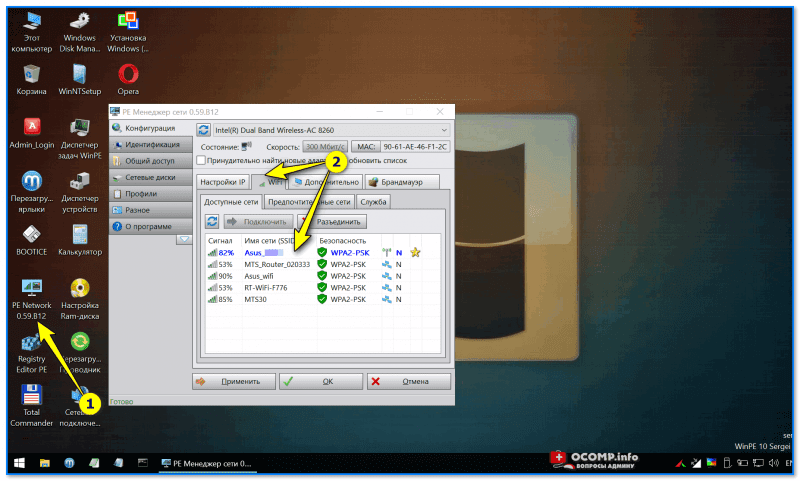800x481 pixels.
Task: Select the RT-WiFi-F776 network row
Action: click(322, 288)
